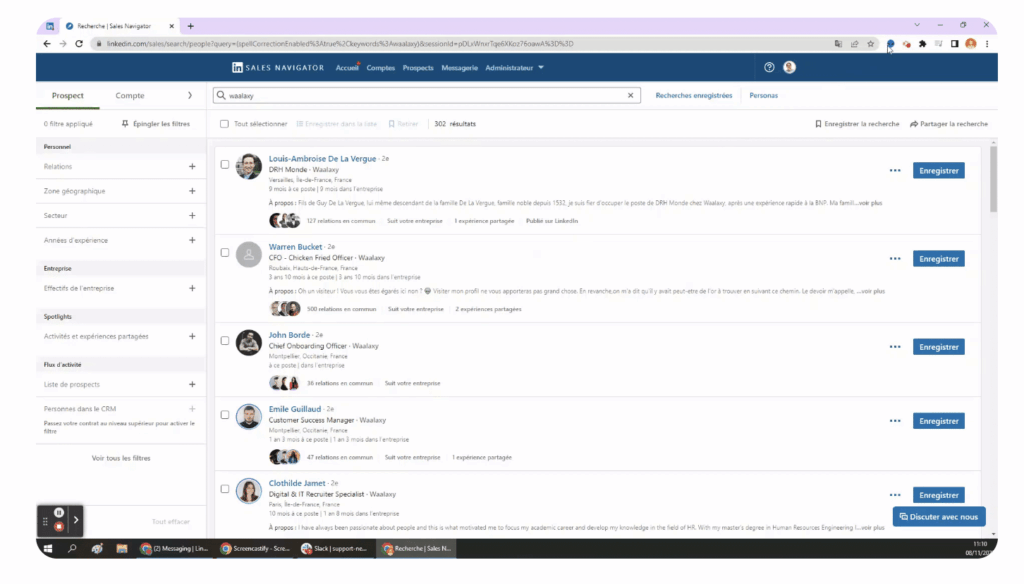Screen dimensions: 1024x584
Task: Expand the Zone géographique filter
Action: (x=192, y=191)
